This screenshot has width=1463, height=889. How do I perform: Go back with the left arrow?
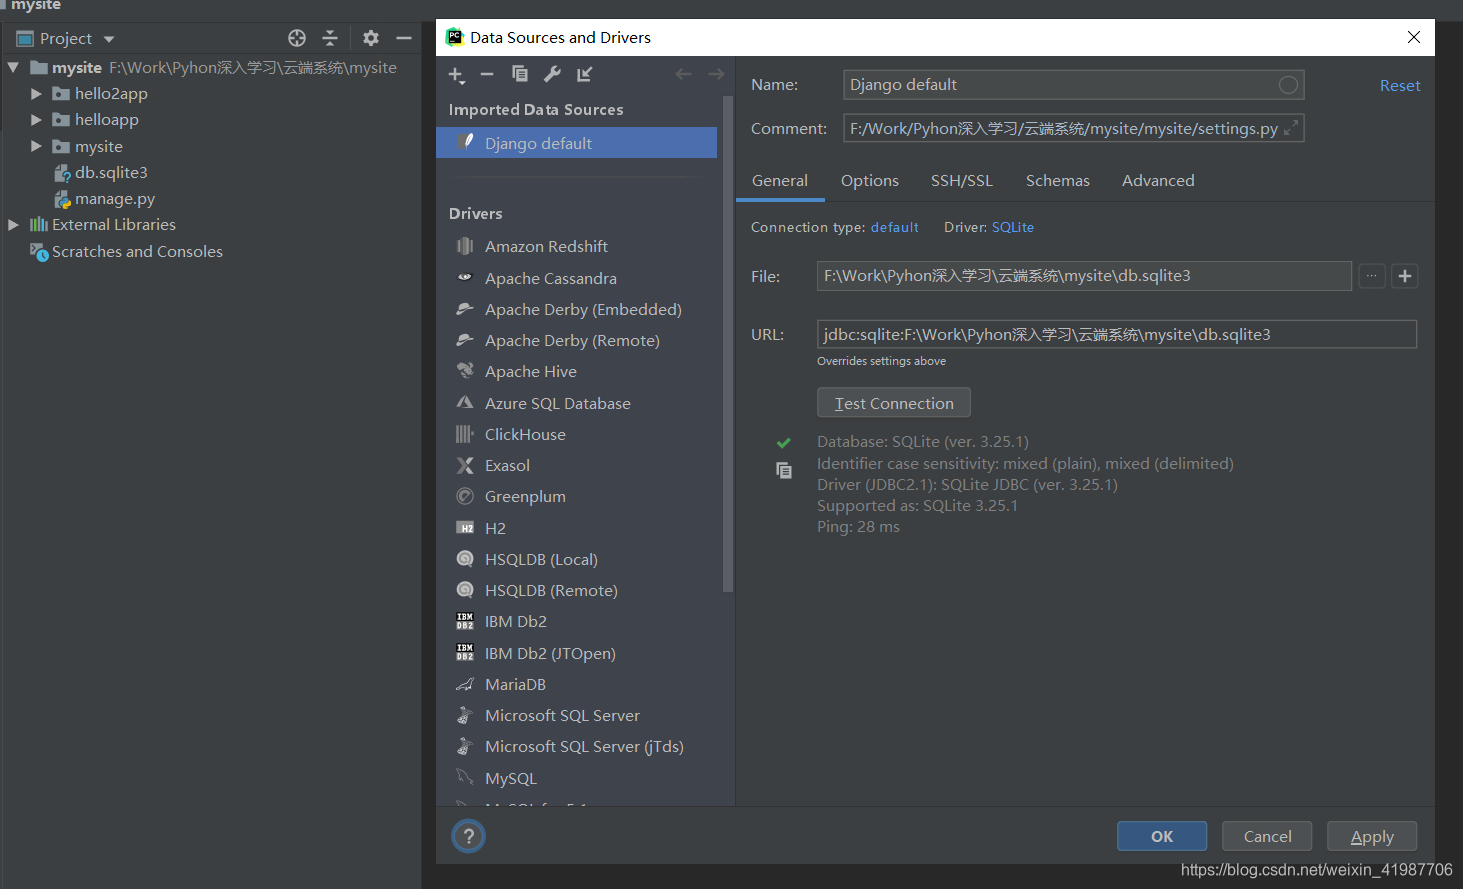(683, 74)
